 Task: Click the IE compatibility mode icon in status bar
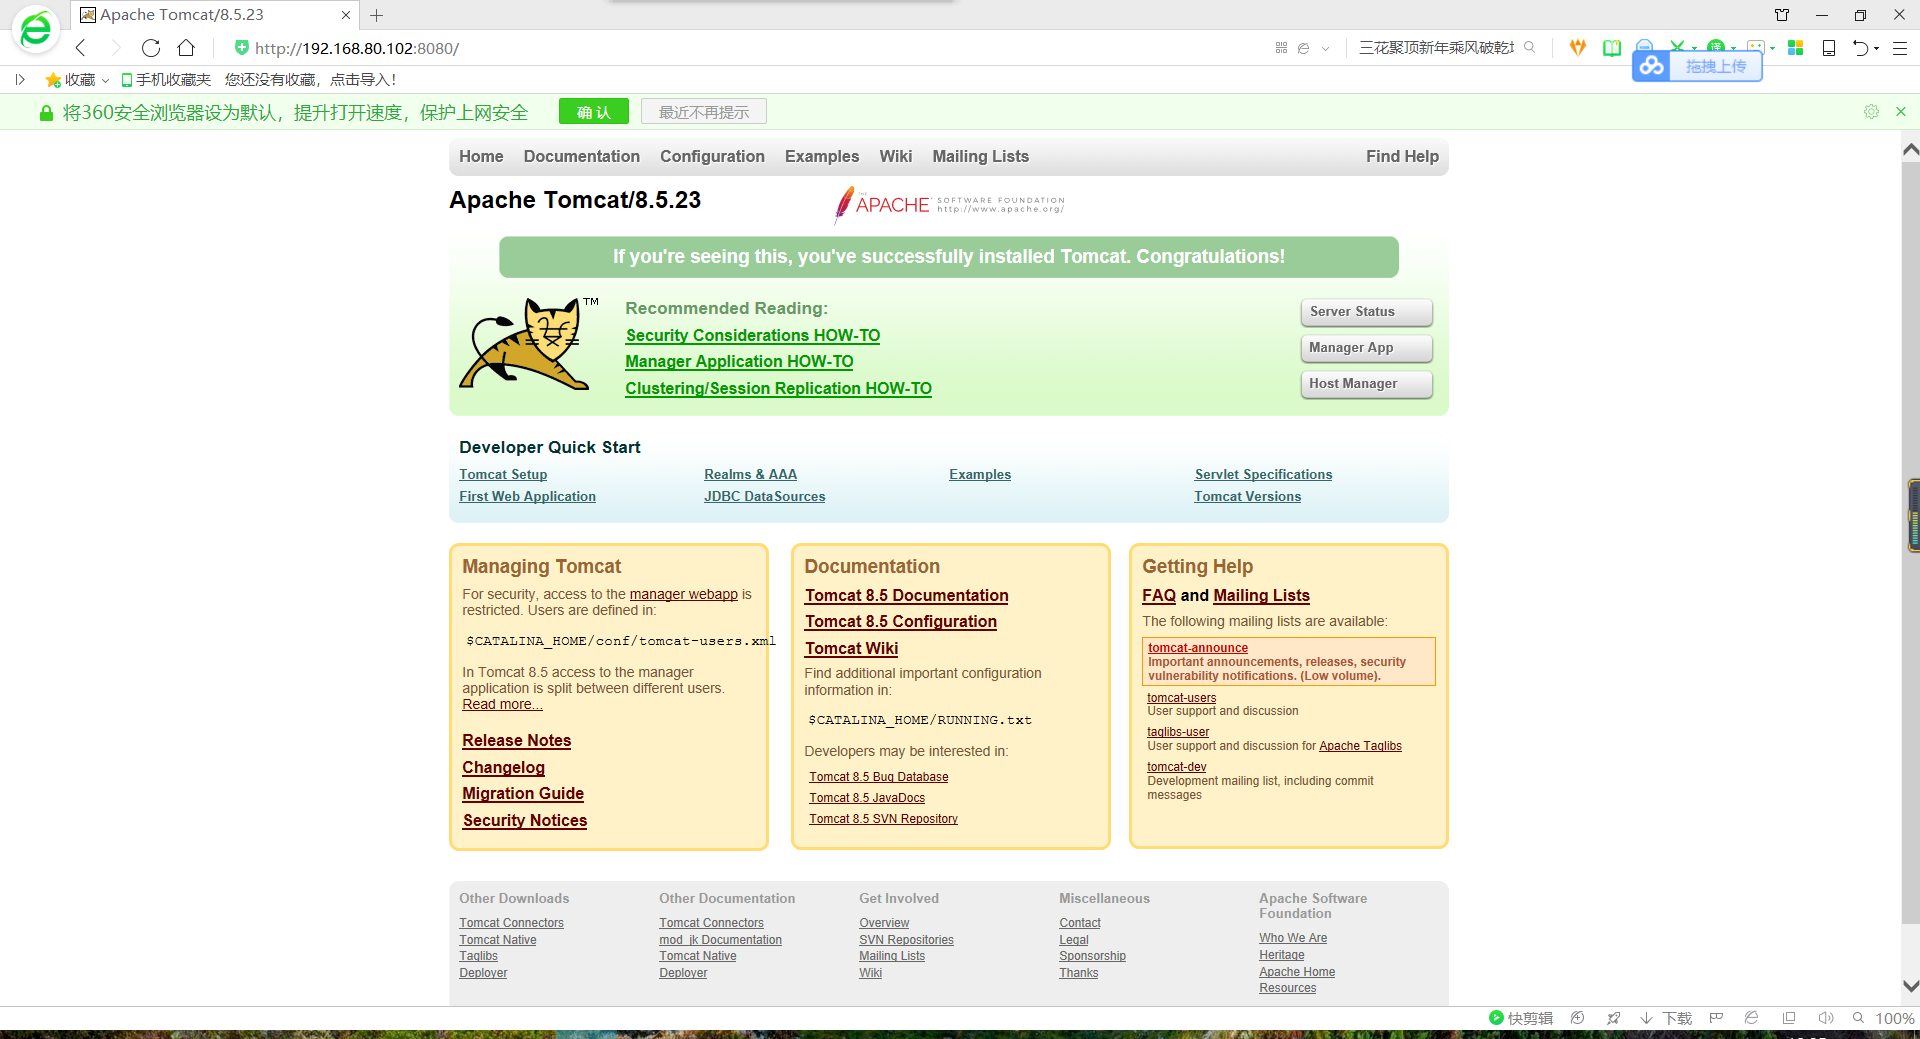point(1751,1018)
